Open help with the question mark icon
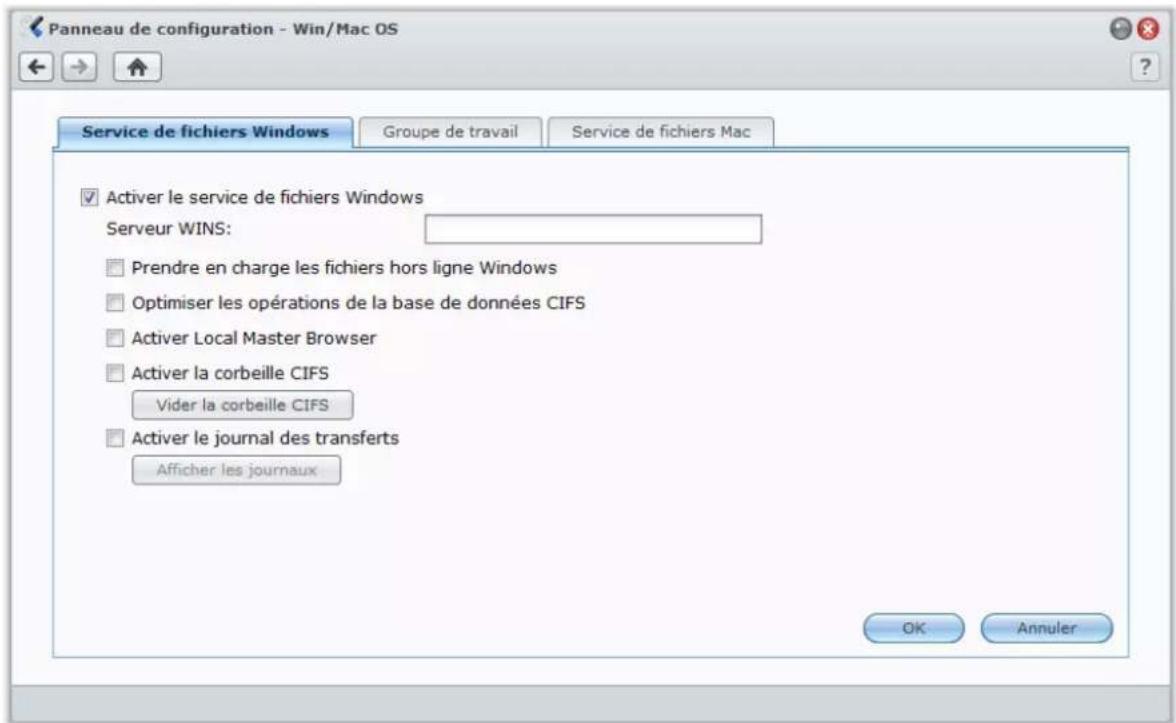 1144,68
